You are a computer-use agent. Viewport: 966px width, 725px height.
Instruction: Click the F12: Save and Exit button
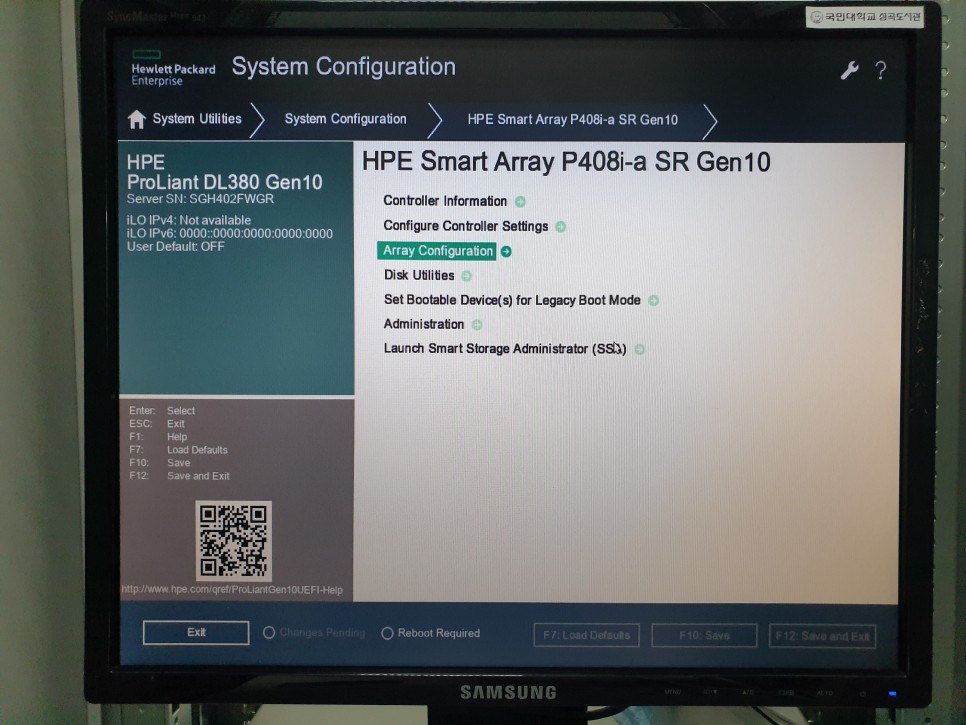822,636
